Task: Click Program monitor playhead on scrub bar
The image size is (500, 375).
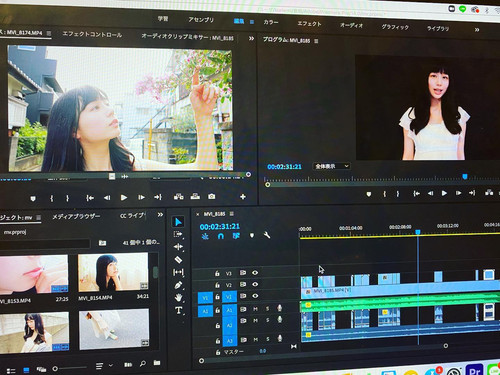Action: (x=465, y=176)
